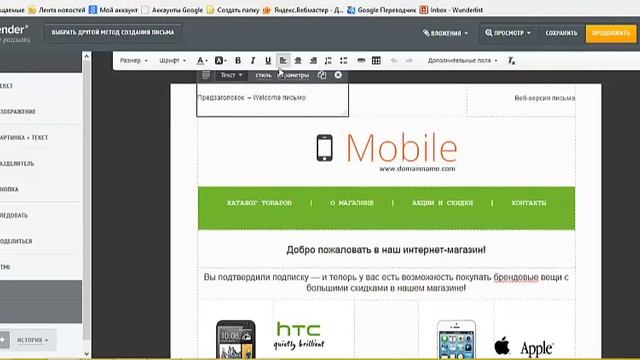This screenshot has height=360, width=640.
Task: Insert a bulleted list
Action: (344, 61)
